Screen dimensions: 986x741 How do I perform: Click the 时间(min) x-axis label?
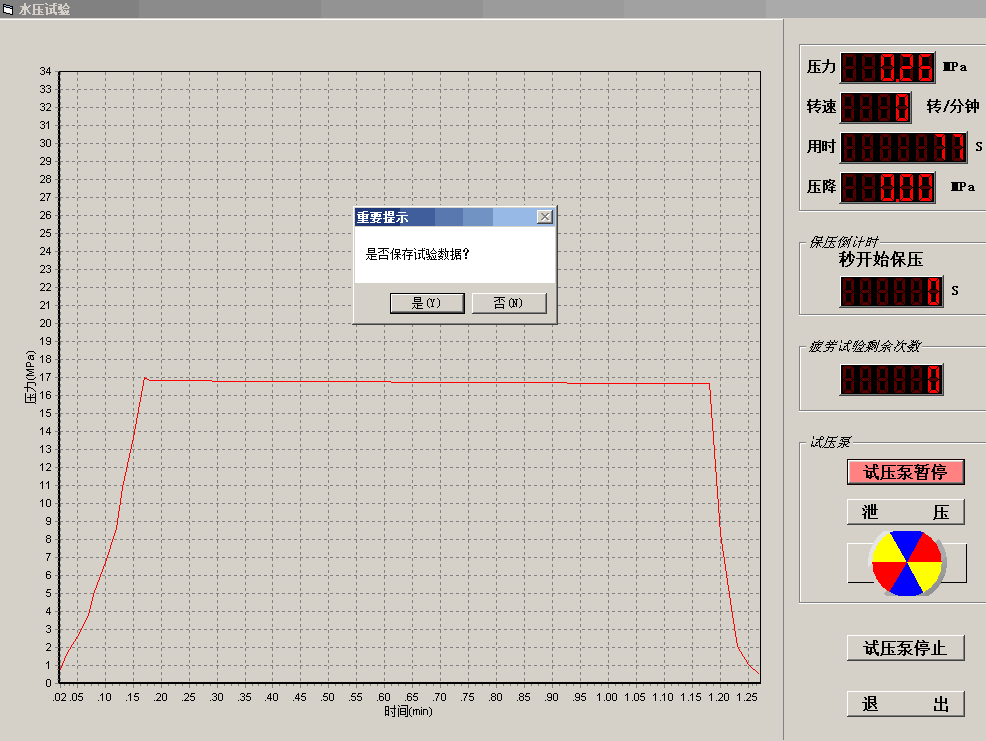pos(408,712)
